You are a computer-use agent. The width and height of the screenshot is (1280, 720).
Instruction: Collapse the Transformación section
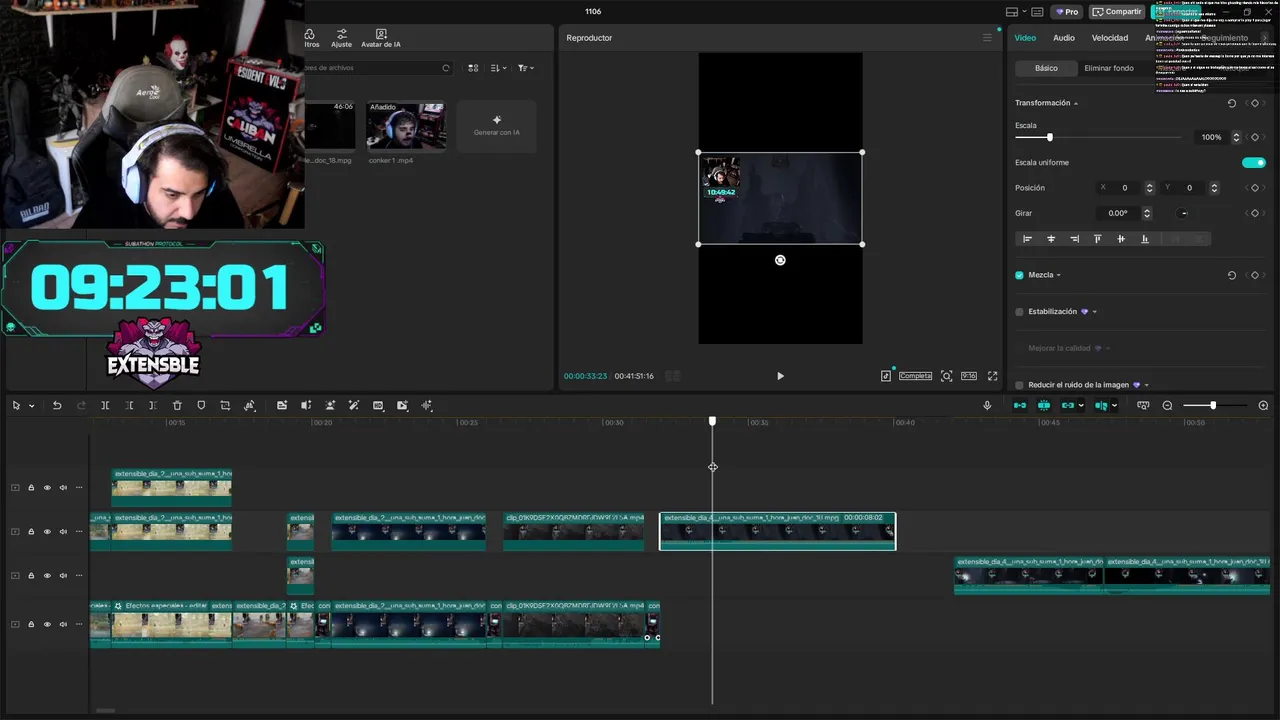coord(1076,103)
